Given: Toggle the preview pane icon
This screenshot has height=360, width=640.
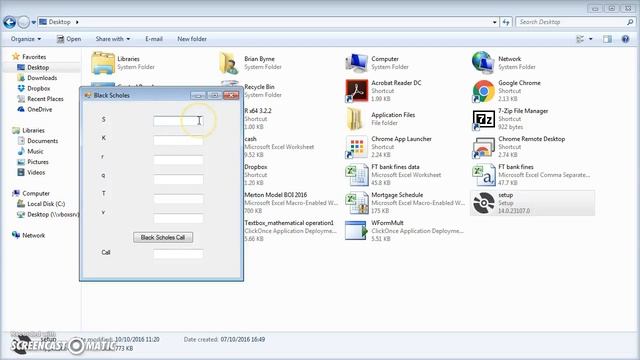Looking at the screenshot, I should (607, 39).
